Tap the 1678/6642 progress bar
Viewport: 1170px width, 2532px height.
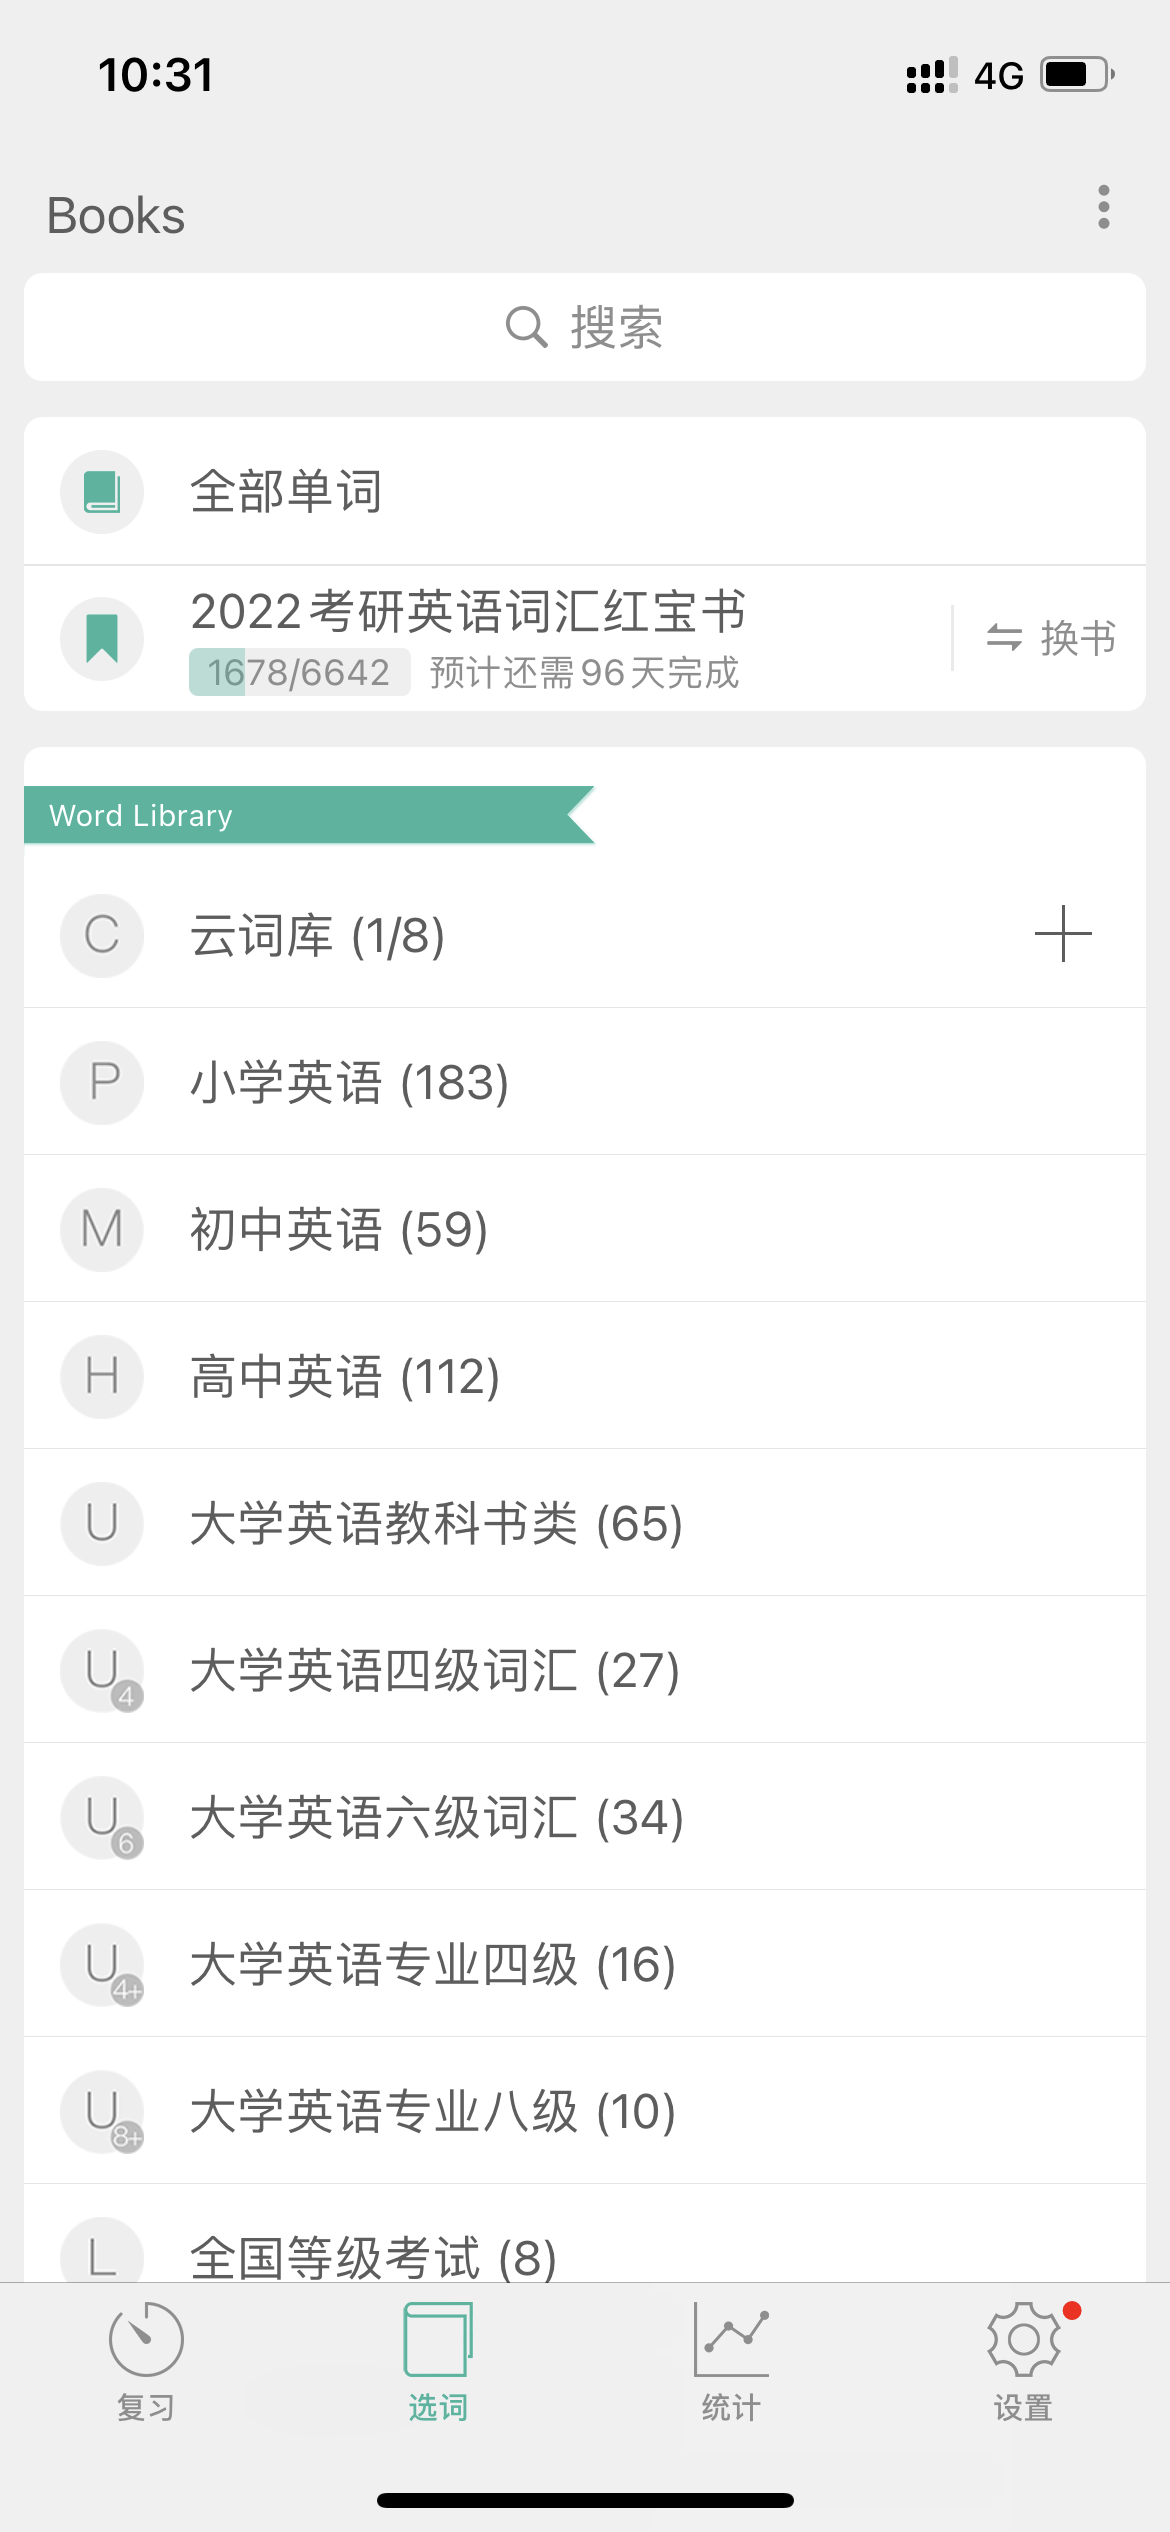point(299,672)
